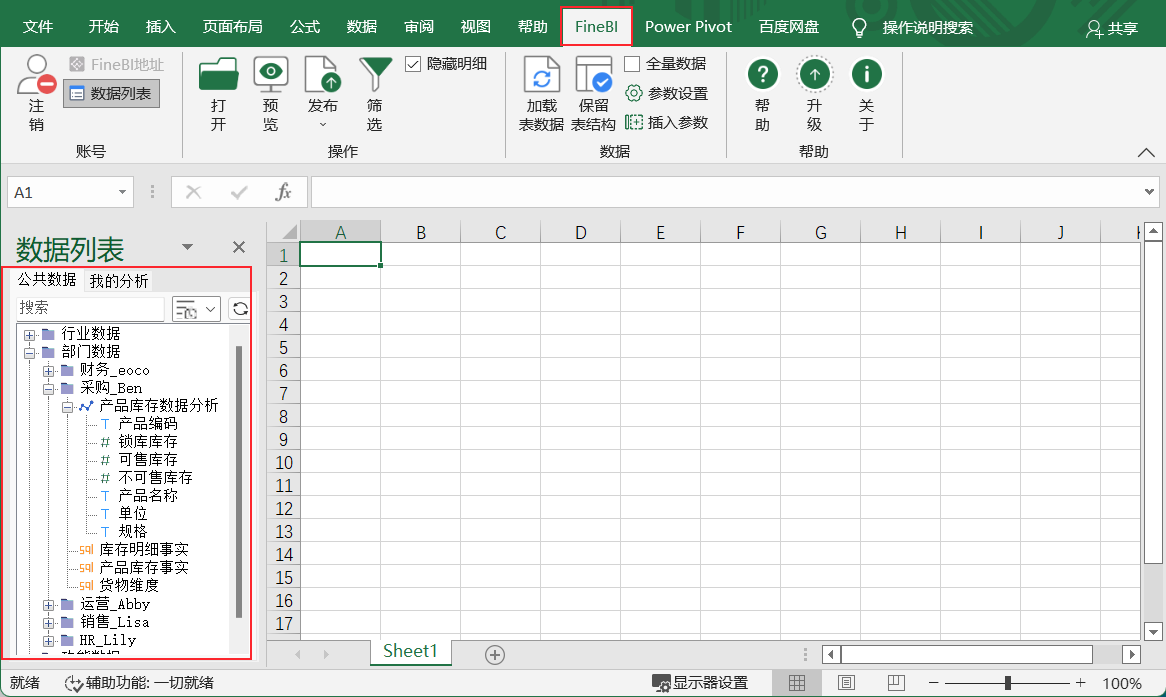Expand the formula bar

point(1149,192)
